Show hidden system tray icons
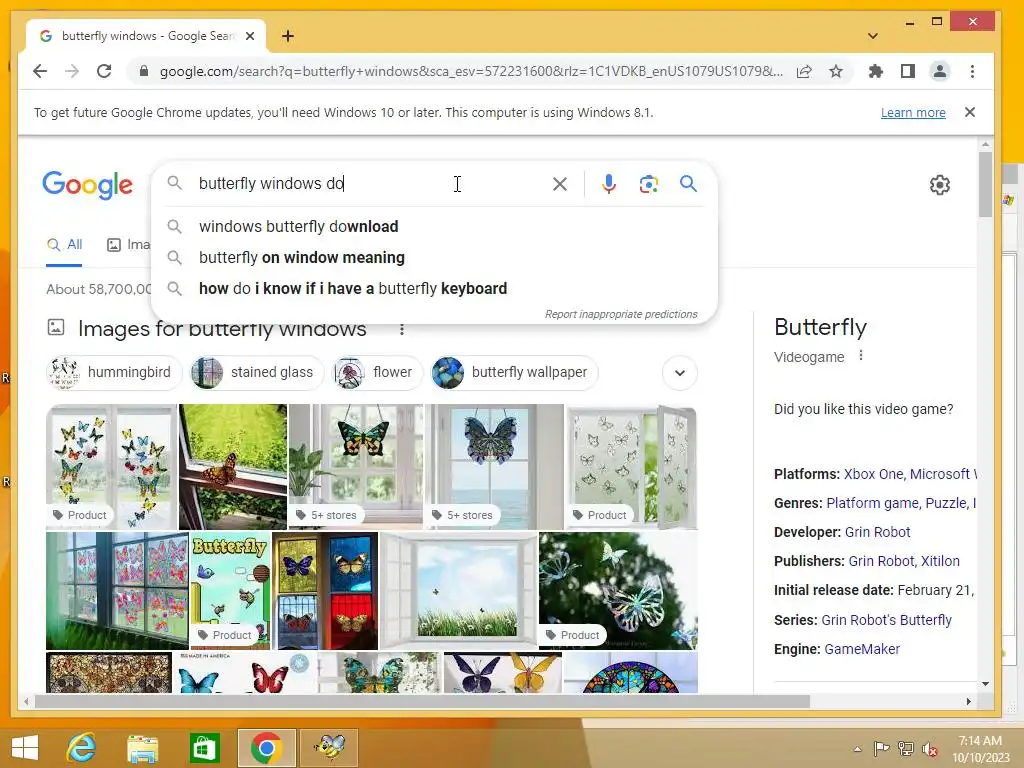Image resolution: width=1024 pixels, height=768 pixels. (x=857, y=749)
